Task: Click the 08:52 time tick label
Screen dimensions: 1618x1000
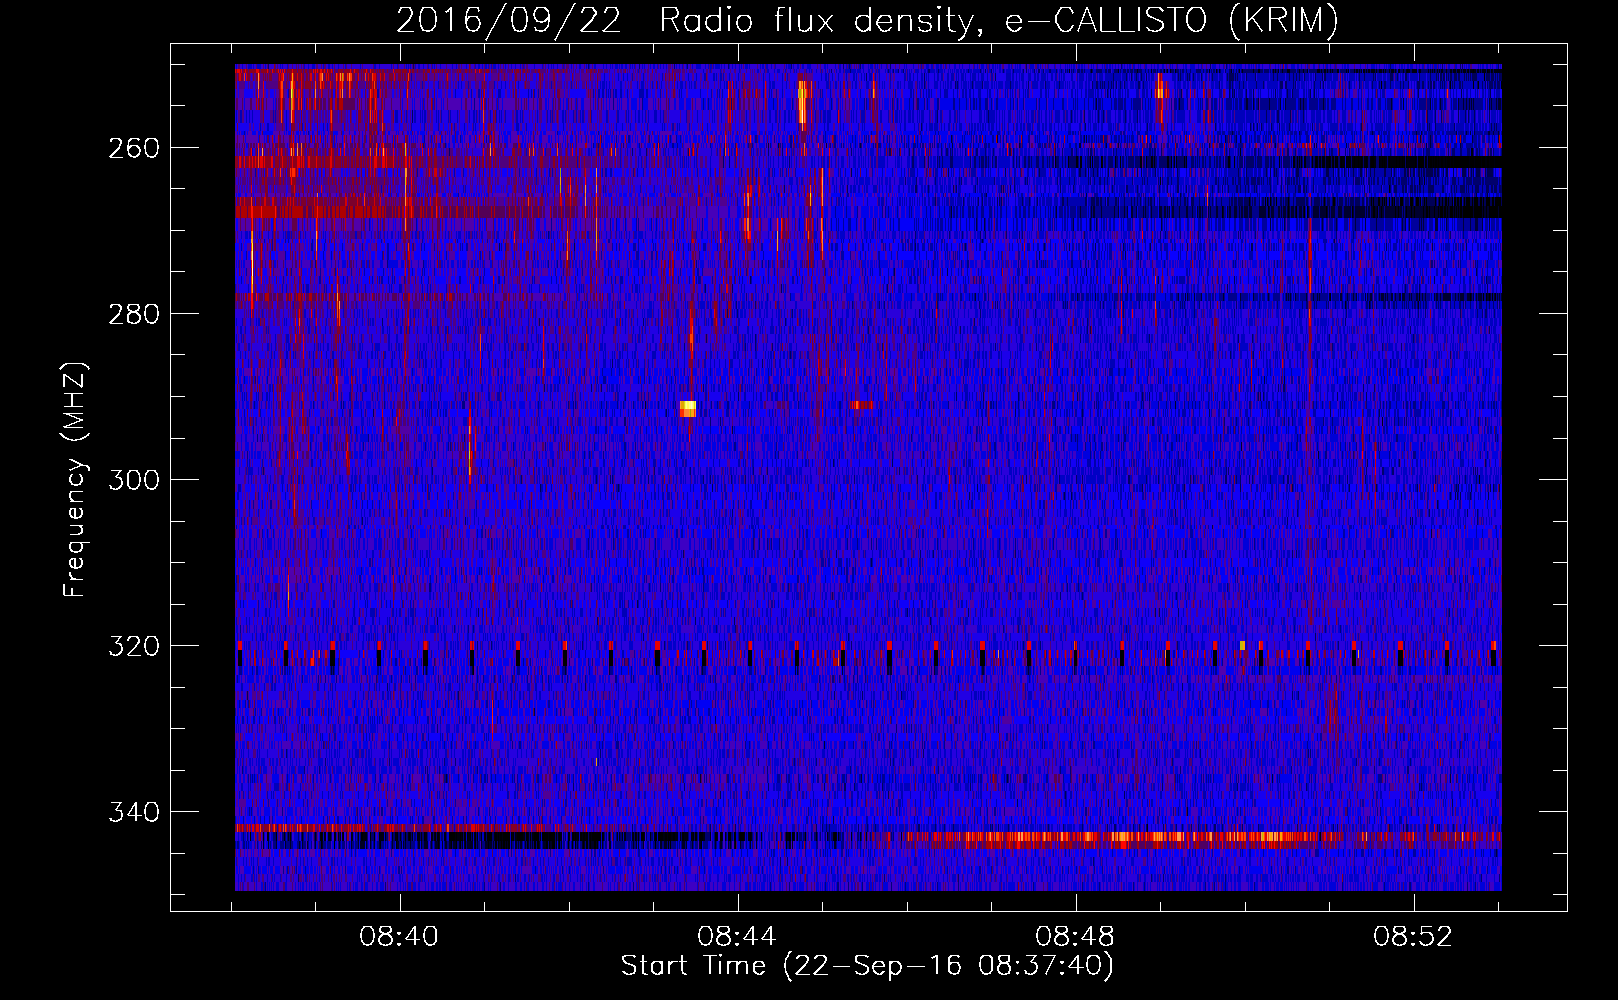Action: tap(1413, 937)
